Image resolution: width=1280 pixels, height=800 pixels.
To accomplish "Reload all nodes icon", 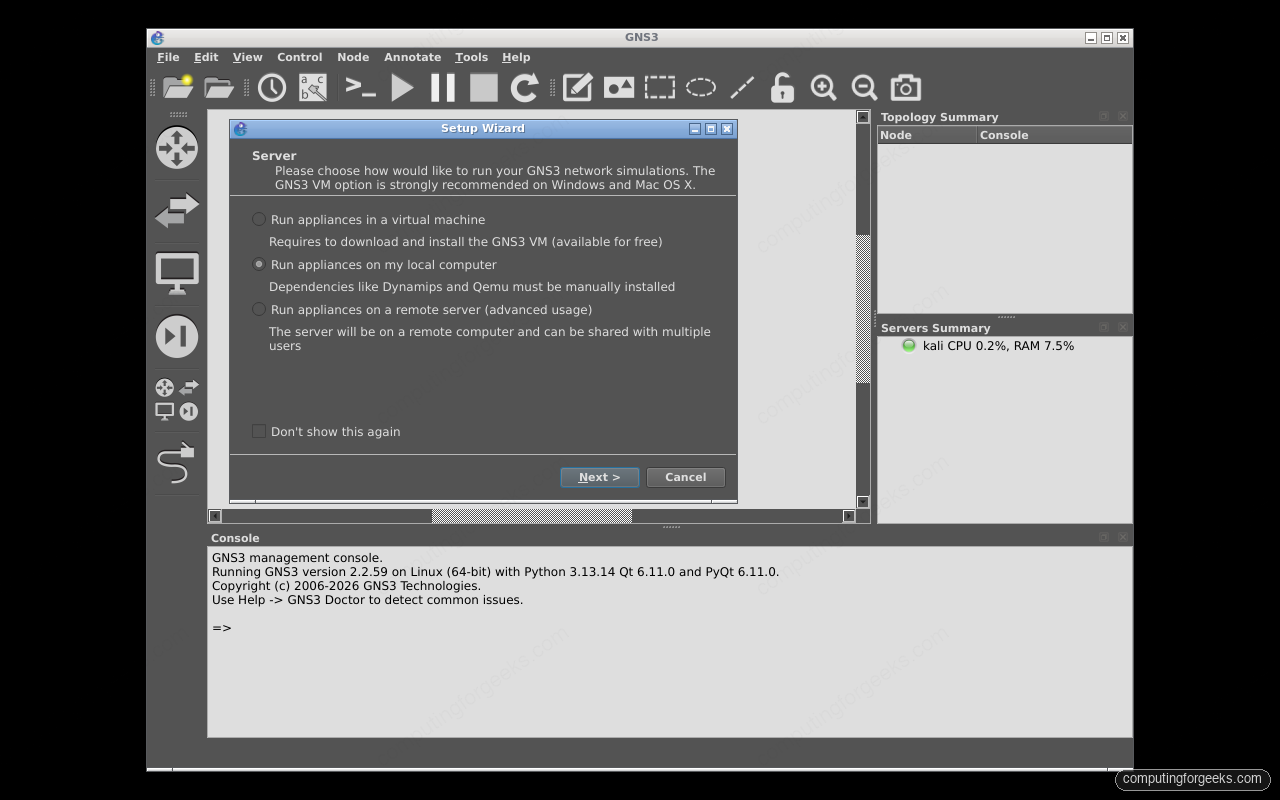I will coord(525,87).
